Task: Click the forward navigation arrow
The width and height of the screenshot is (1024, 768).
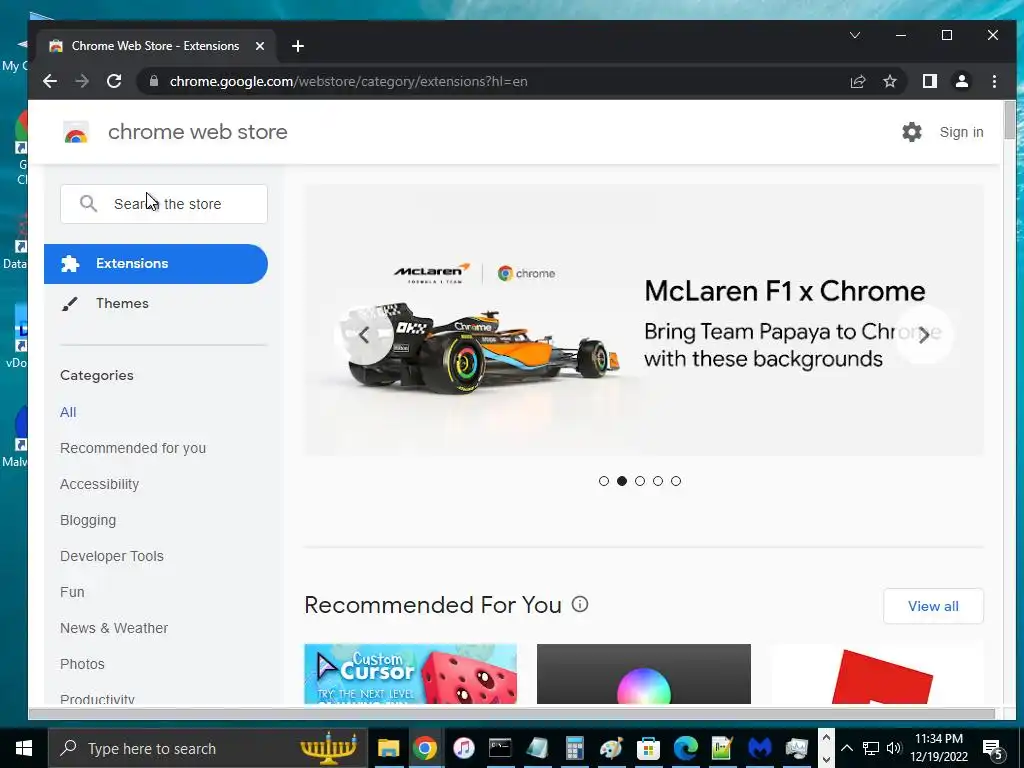Action: tap(82, 81)
